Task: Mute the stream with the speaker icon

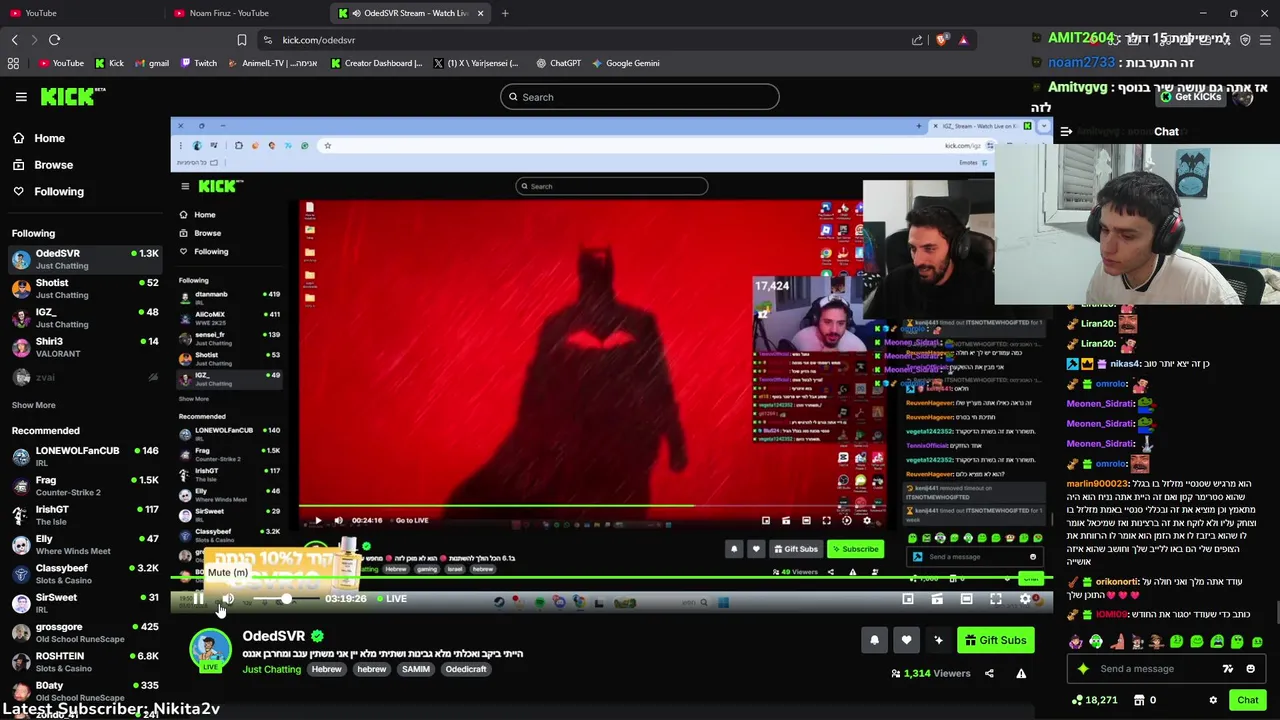Action: click(x=228, y=599)
